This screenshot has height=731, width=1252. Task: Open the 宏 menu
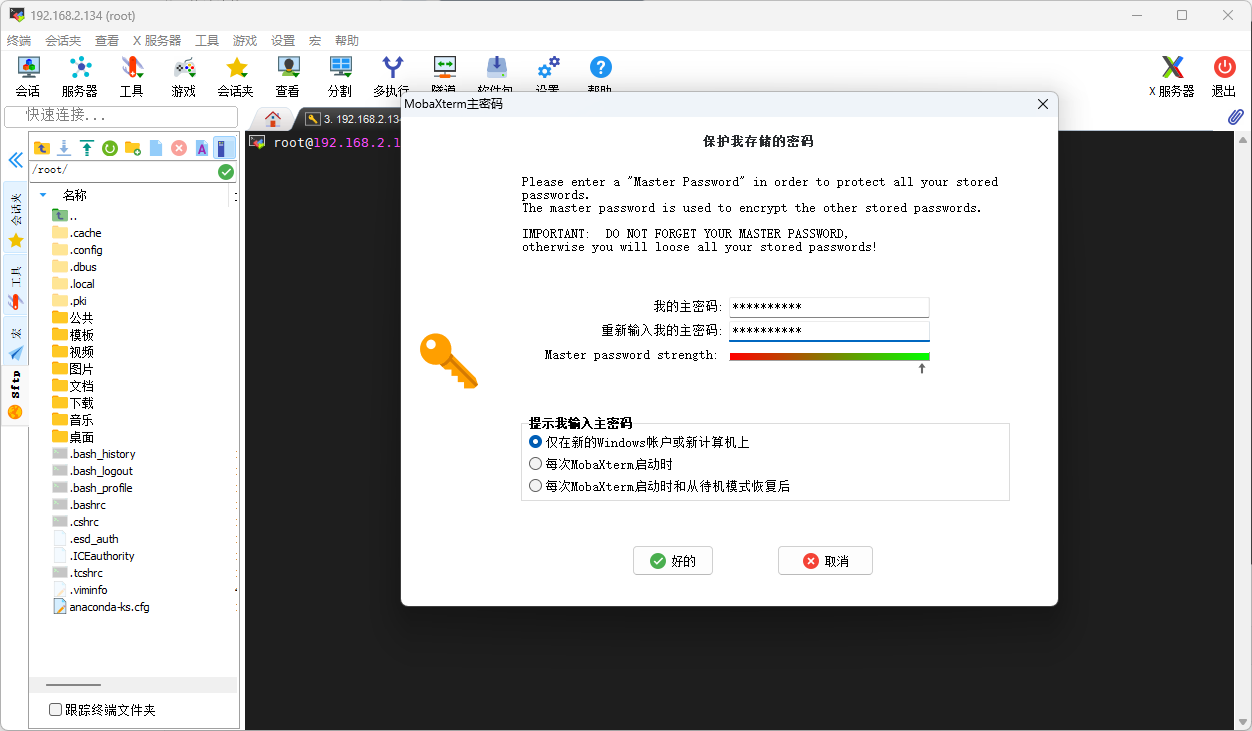tap(315, 41)
